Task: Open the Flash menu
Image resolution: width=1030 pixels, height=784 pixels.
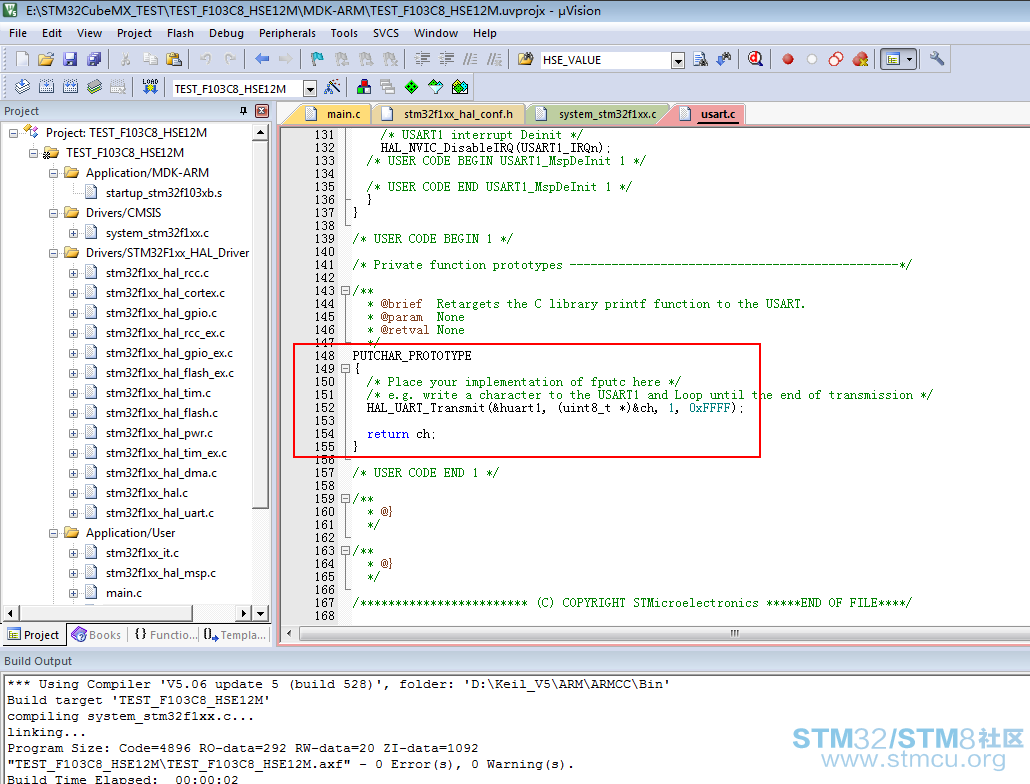Action: 180,33
